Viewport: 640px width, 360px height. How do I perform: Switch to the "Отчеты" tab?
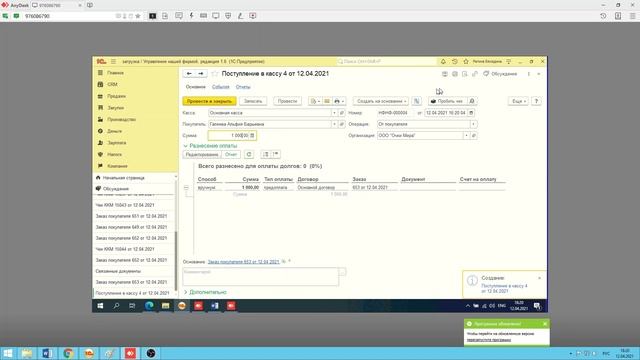[x=243, y=87]
